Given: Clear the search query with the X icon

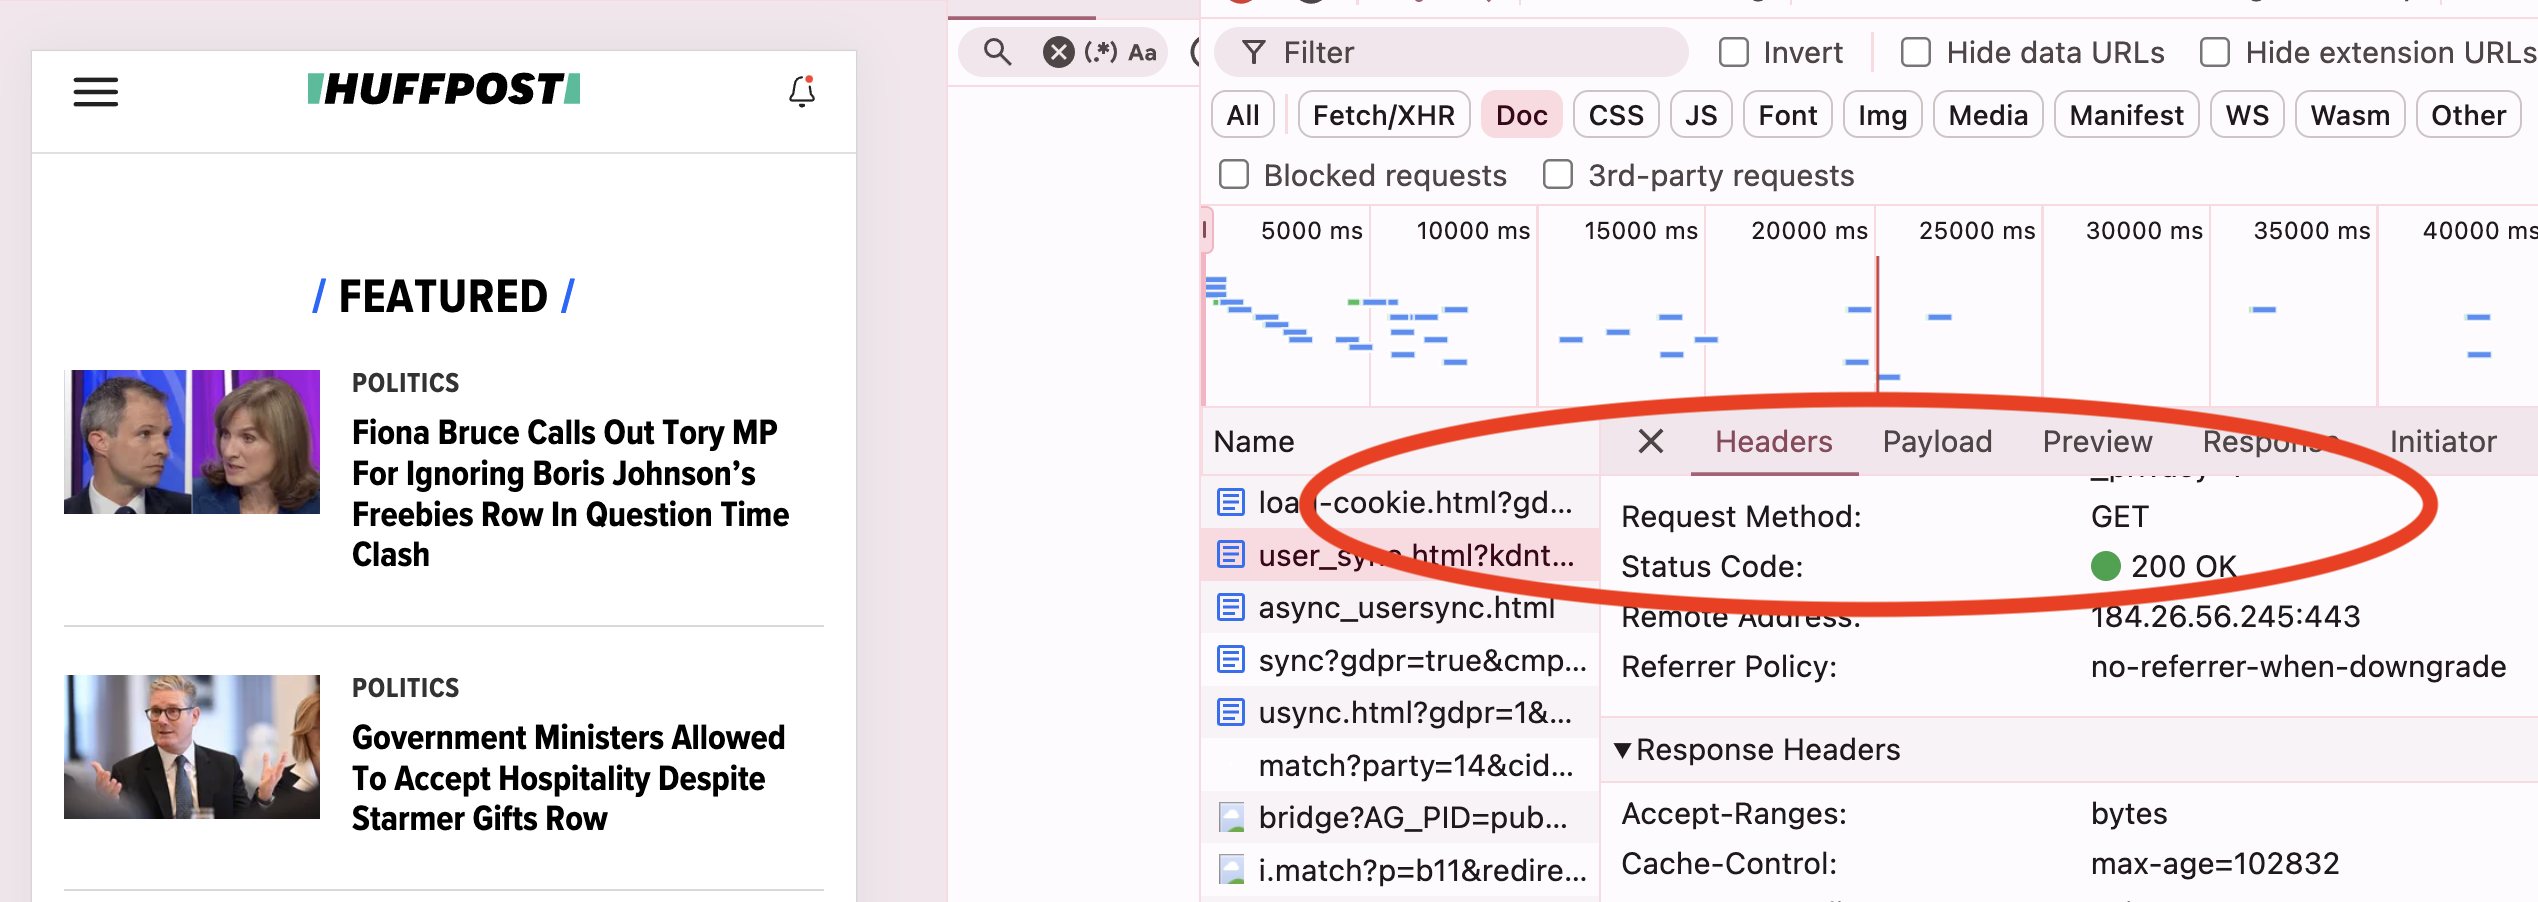Looking at the screenshot, I should (x=1057, y=51).
